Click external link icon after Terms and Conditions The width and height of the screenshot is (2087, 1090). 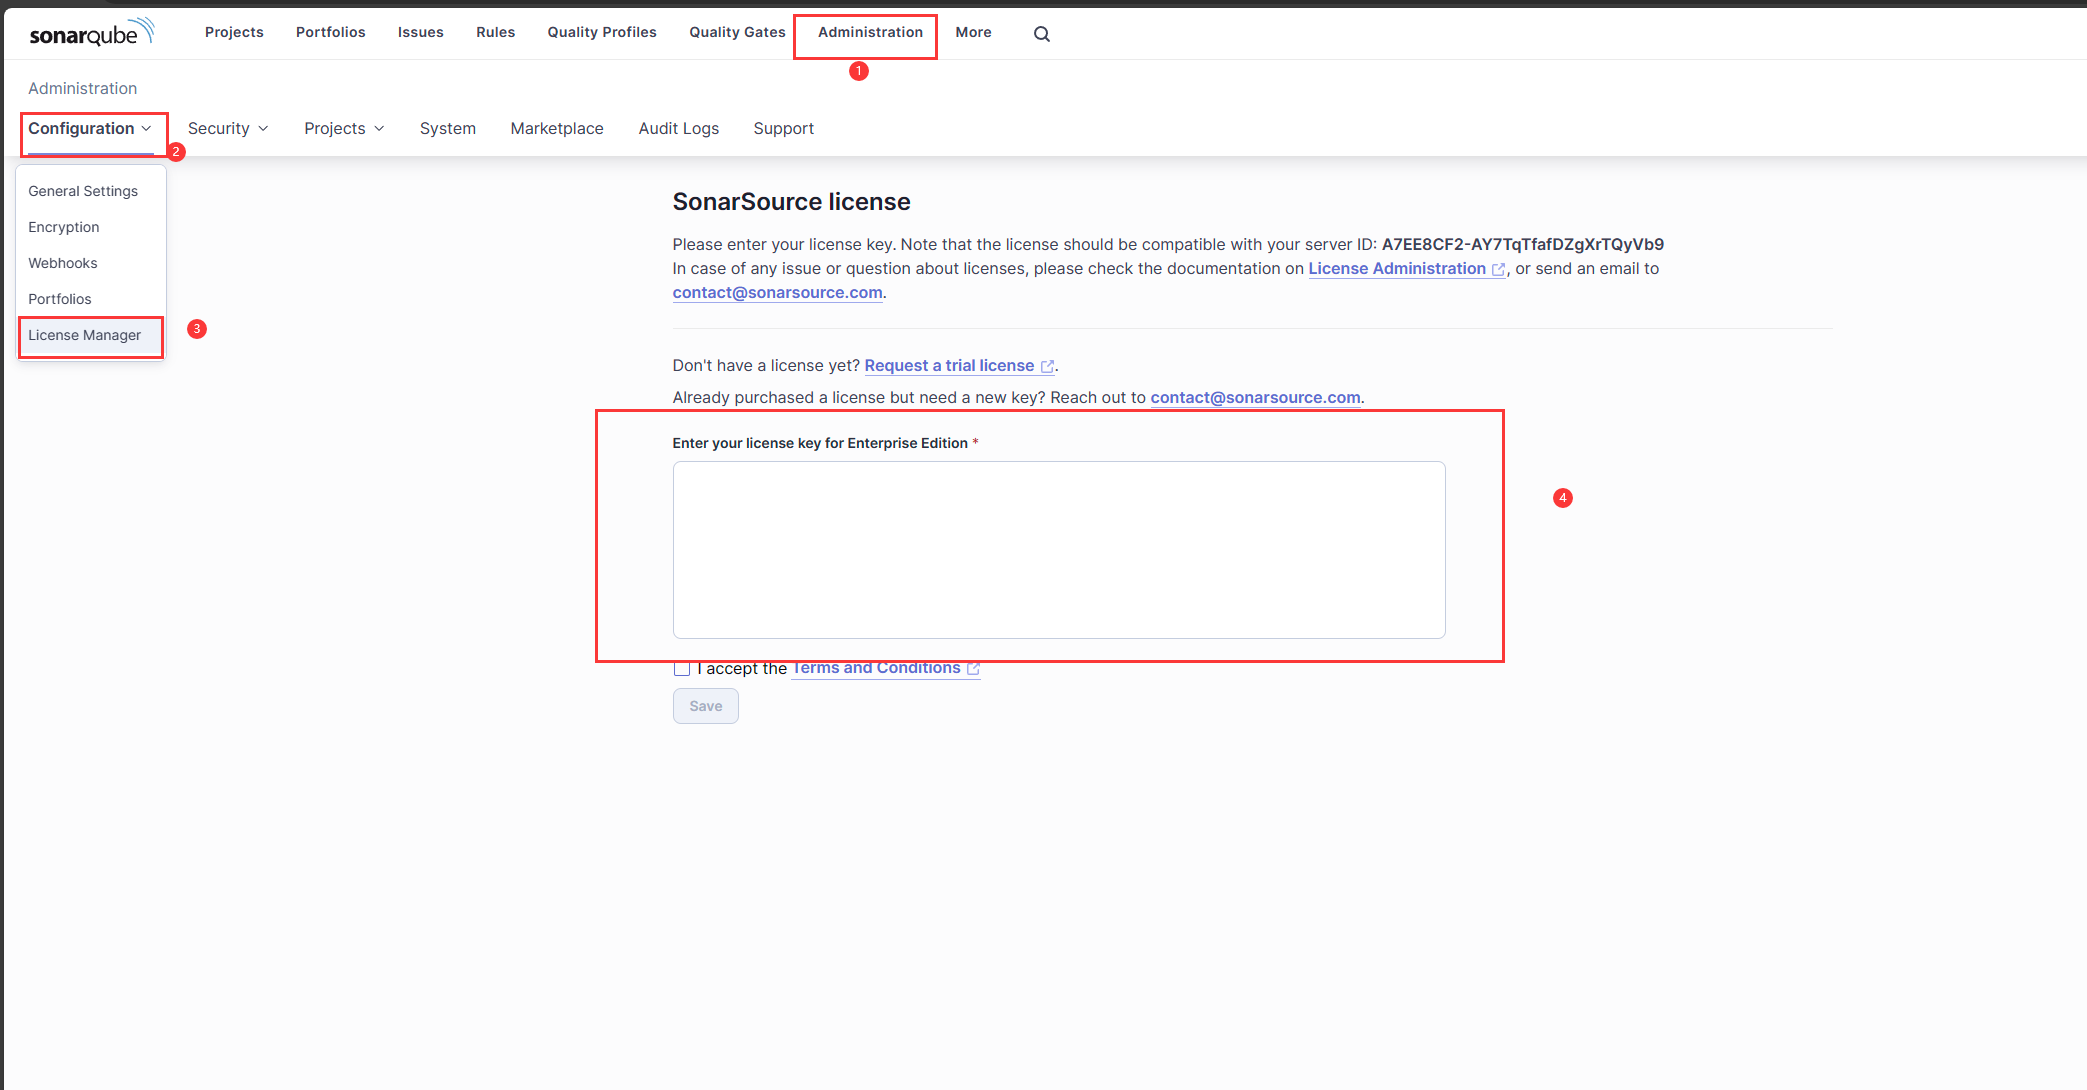pos(973,669)
